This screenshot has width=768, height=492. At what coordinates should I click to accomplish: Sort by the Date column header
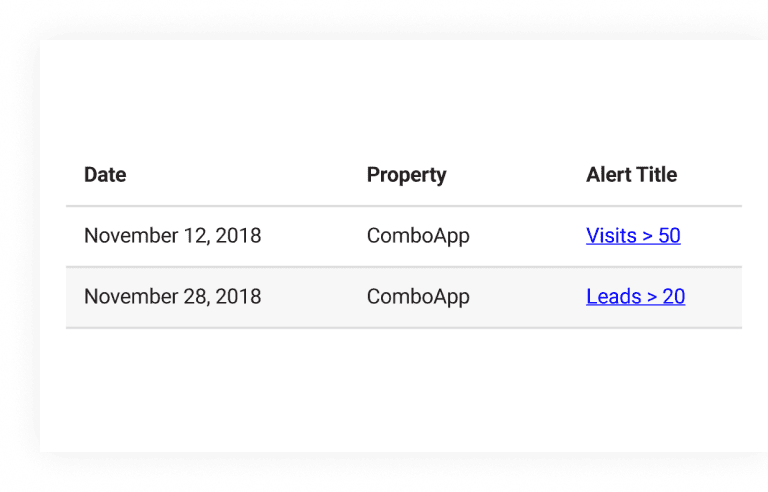[x=105, y=175]
